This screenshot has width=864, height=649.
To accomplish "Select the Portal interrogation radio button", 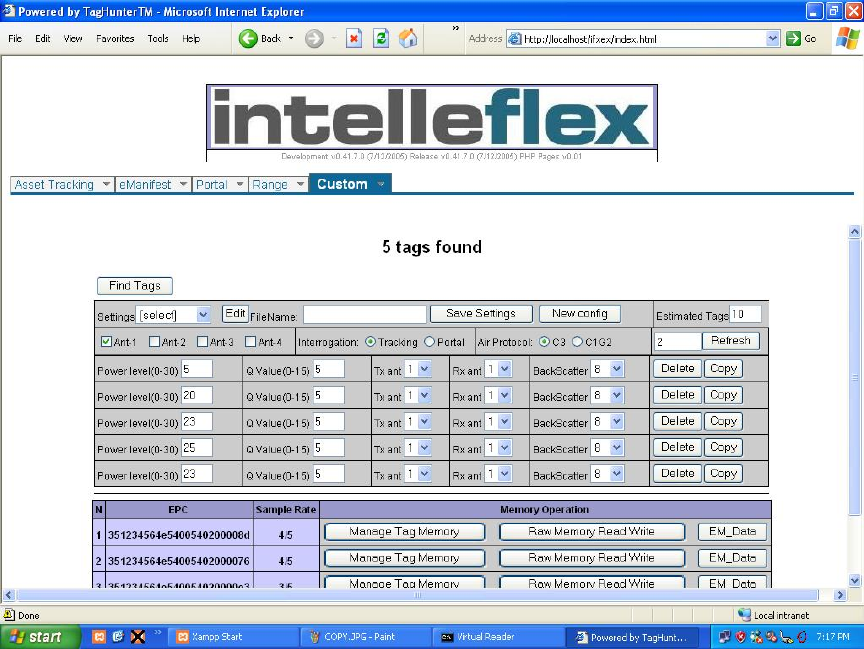I will (429, 342).
